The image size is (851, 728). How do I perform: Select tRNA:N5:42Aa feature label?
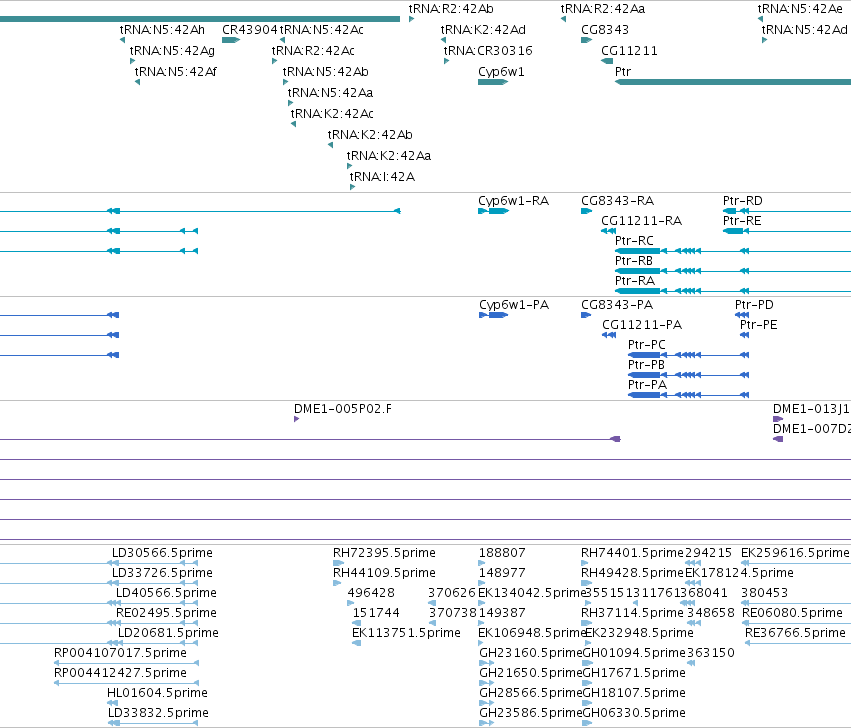[x=330, y=93]
